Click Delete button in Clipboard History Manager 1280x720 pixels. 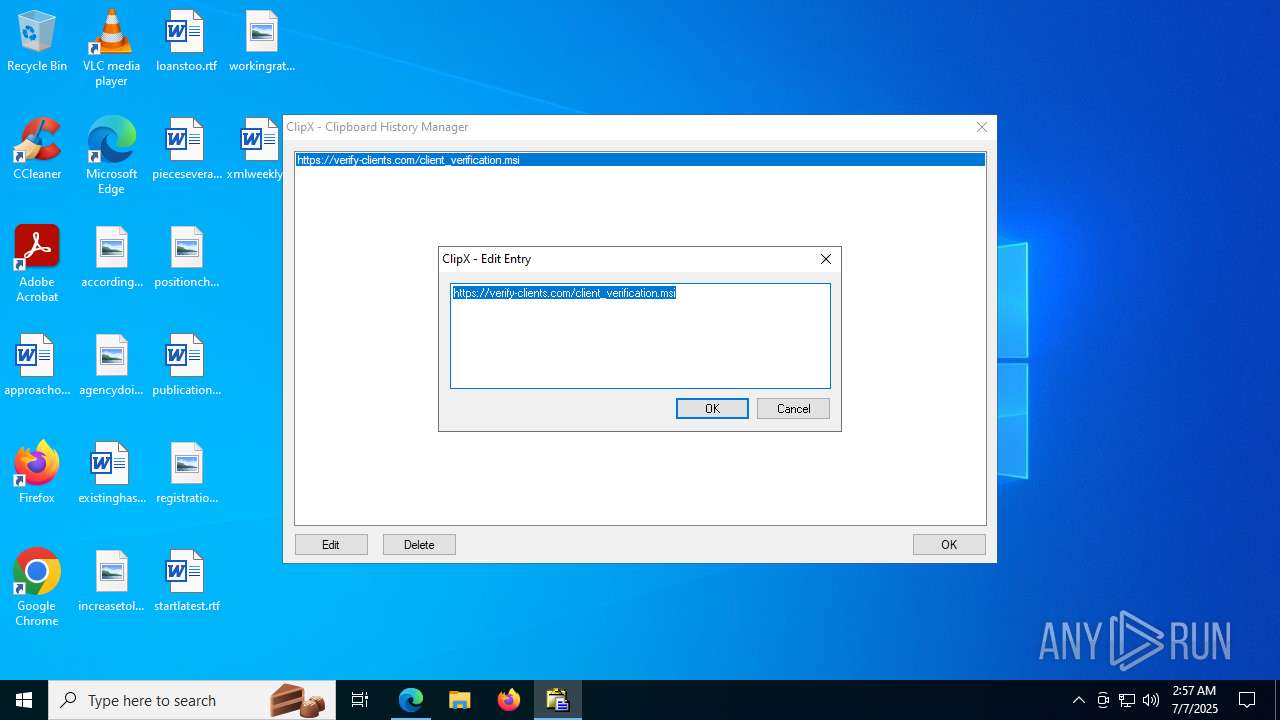coord(419,544)
